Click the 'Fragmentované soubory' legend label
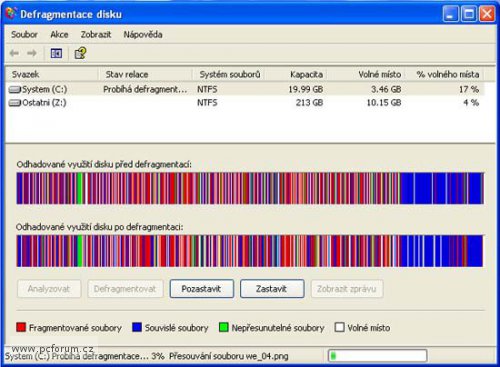Screen dimensions: 500x367 75,328
